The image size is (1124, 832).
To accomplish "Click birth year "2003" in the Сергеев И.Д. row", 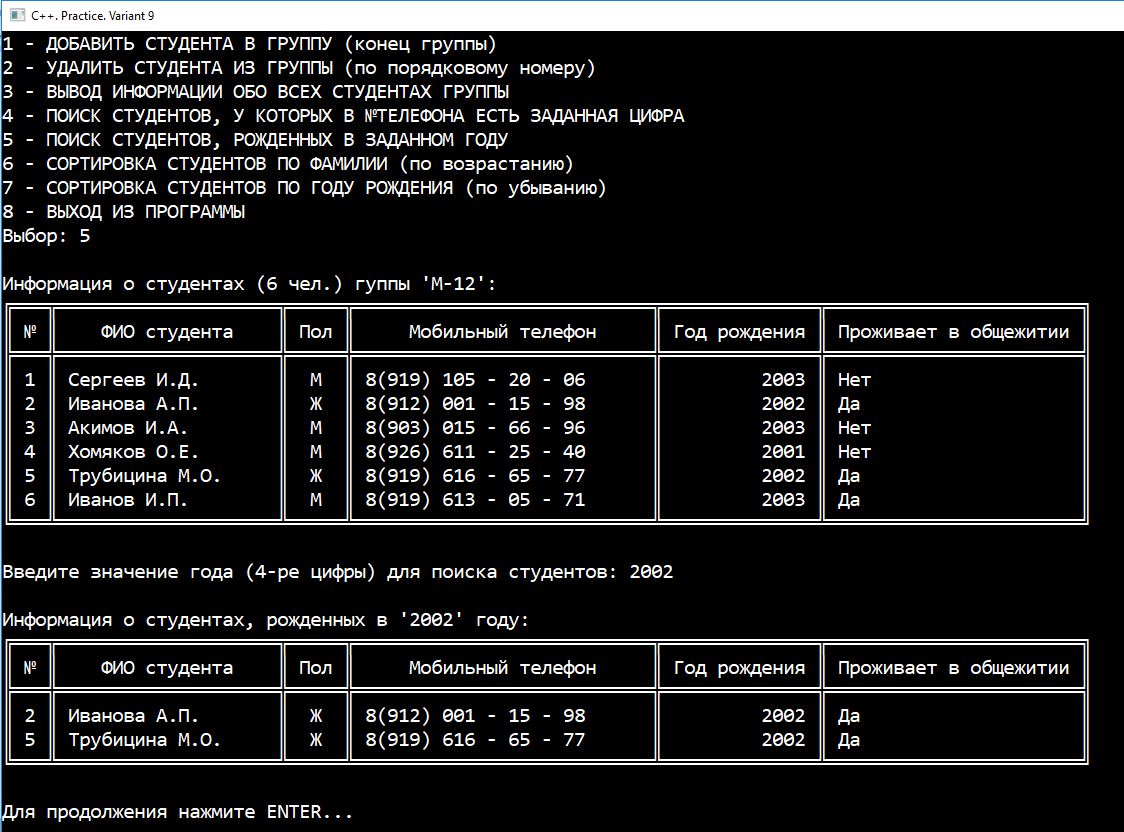I will point(783,380).
